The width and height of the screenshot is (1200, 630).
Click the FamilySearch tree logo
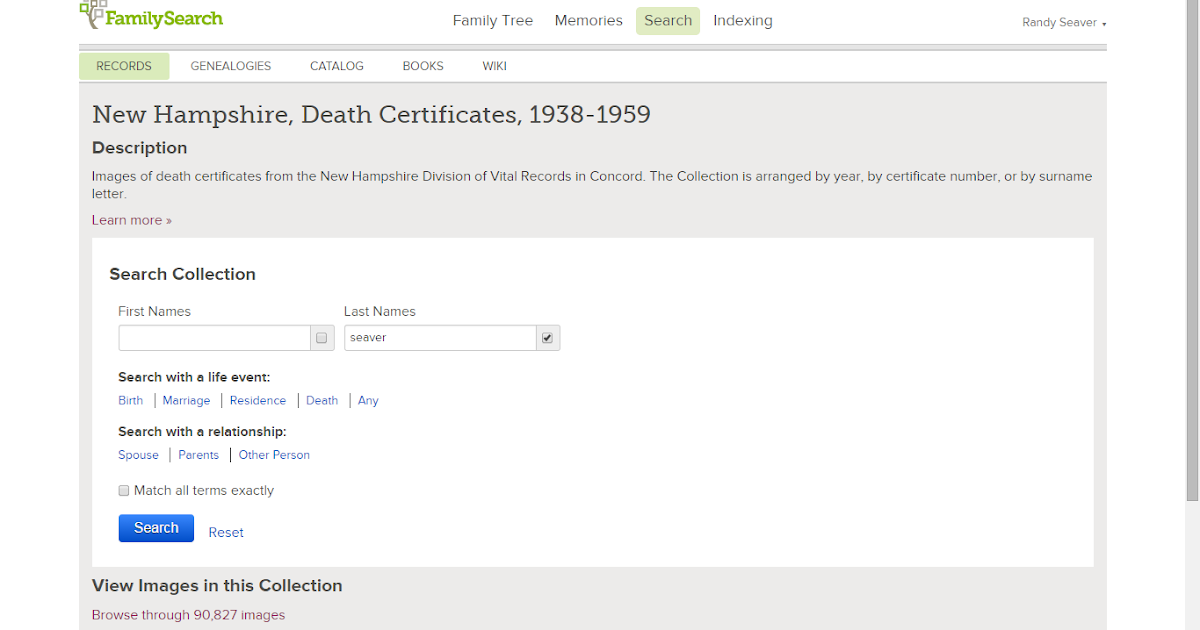click(x=93, y=14)
